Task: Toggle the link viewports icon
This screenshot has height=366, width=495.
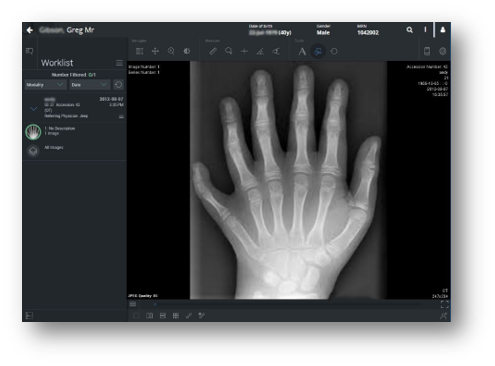Action: coord(189,316)
